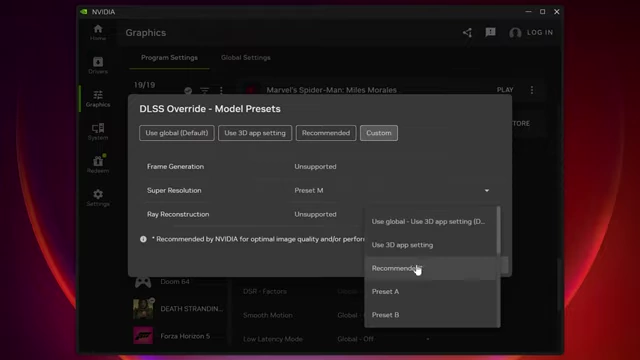Select the Custom preset button
The image size is (640, 360).
[379, 133]
